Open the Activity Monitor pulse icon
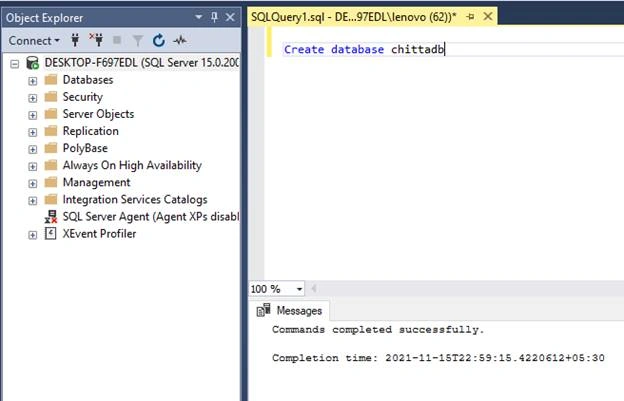 [x=180, y=40]
